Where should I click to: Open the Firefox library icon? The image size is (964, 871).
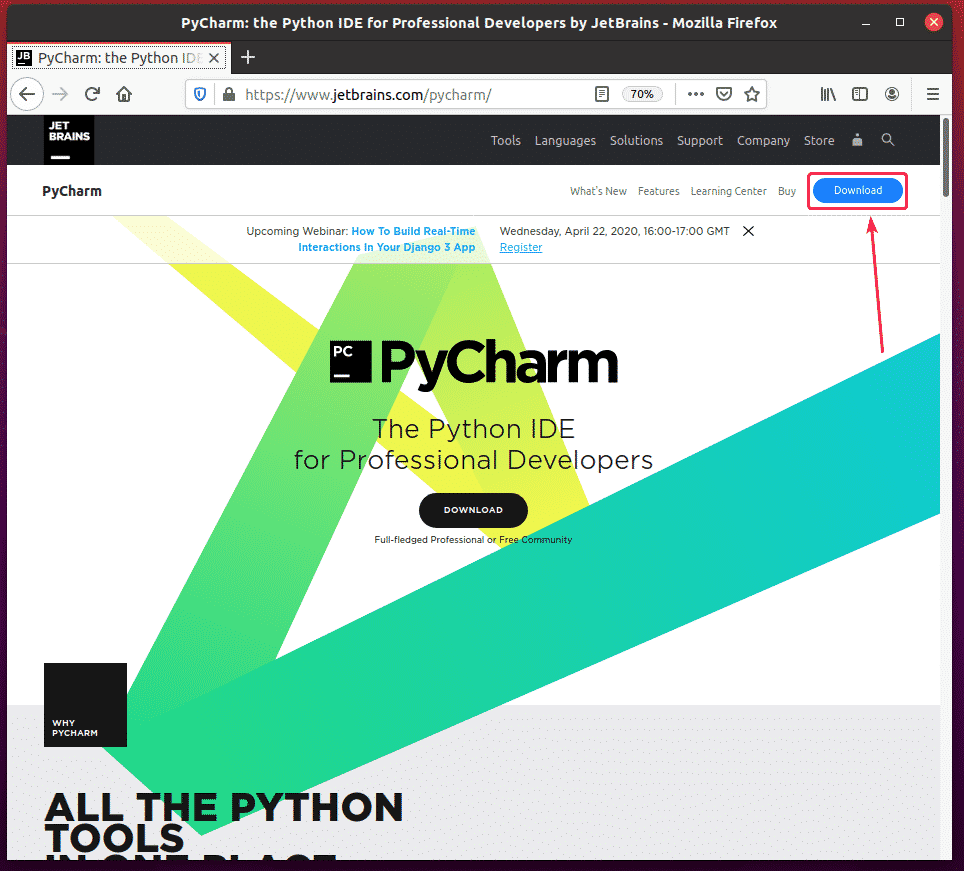(x=828, y=94)
